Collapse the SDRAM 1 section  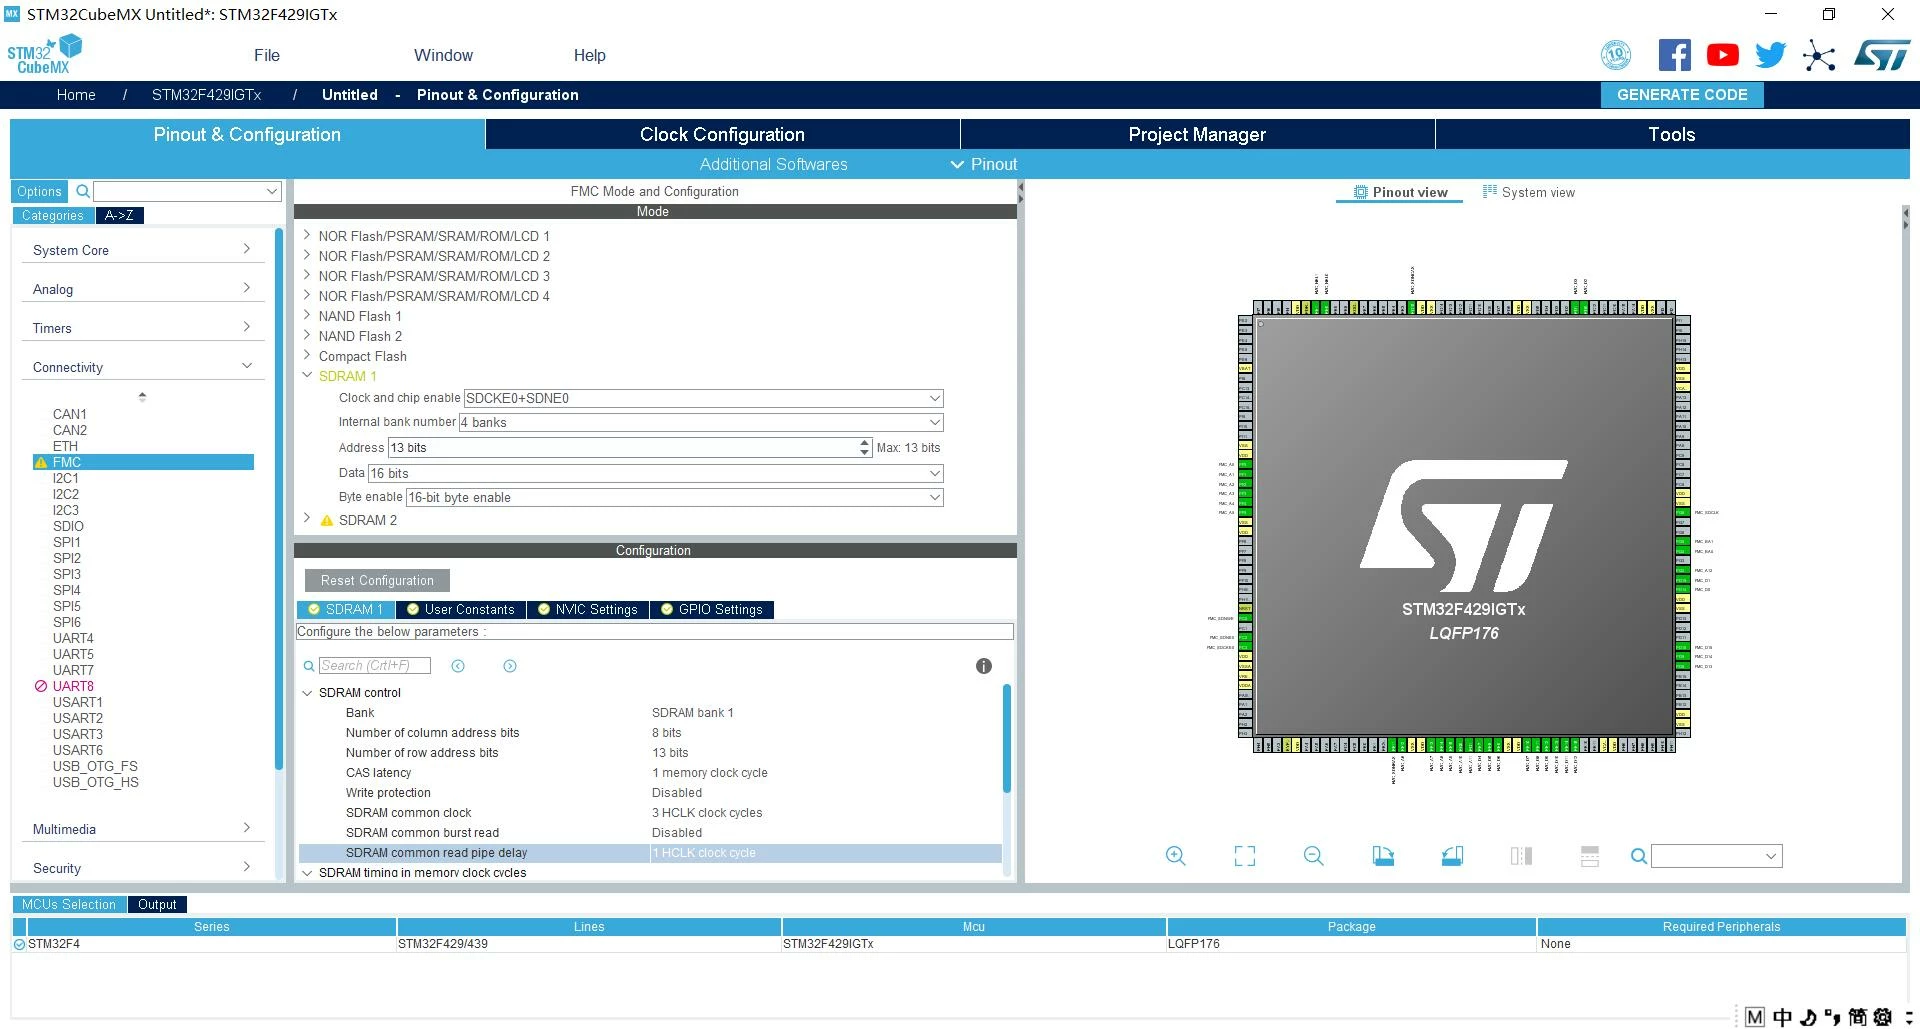click(x=307, y=376)
